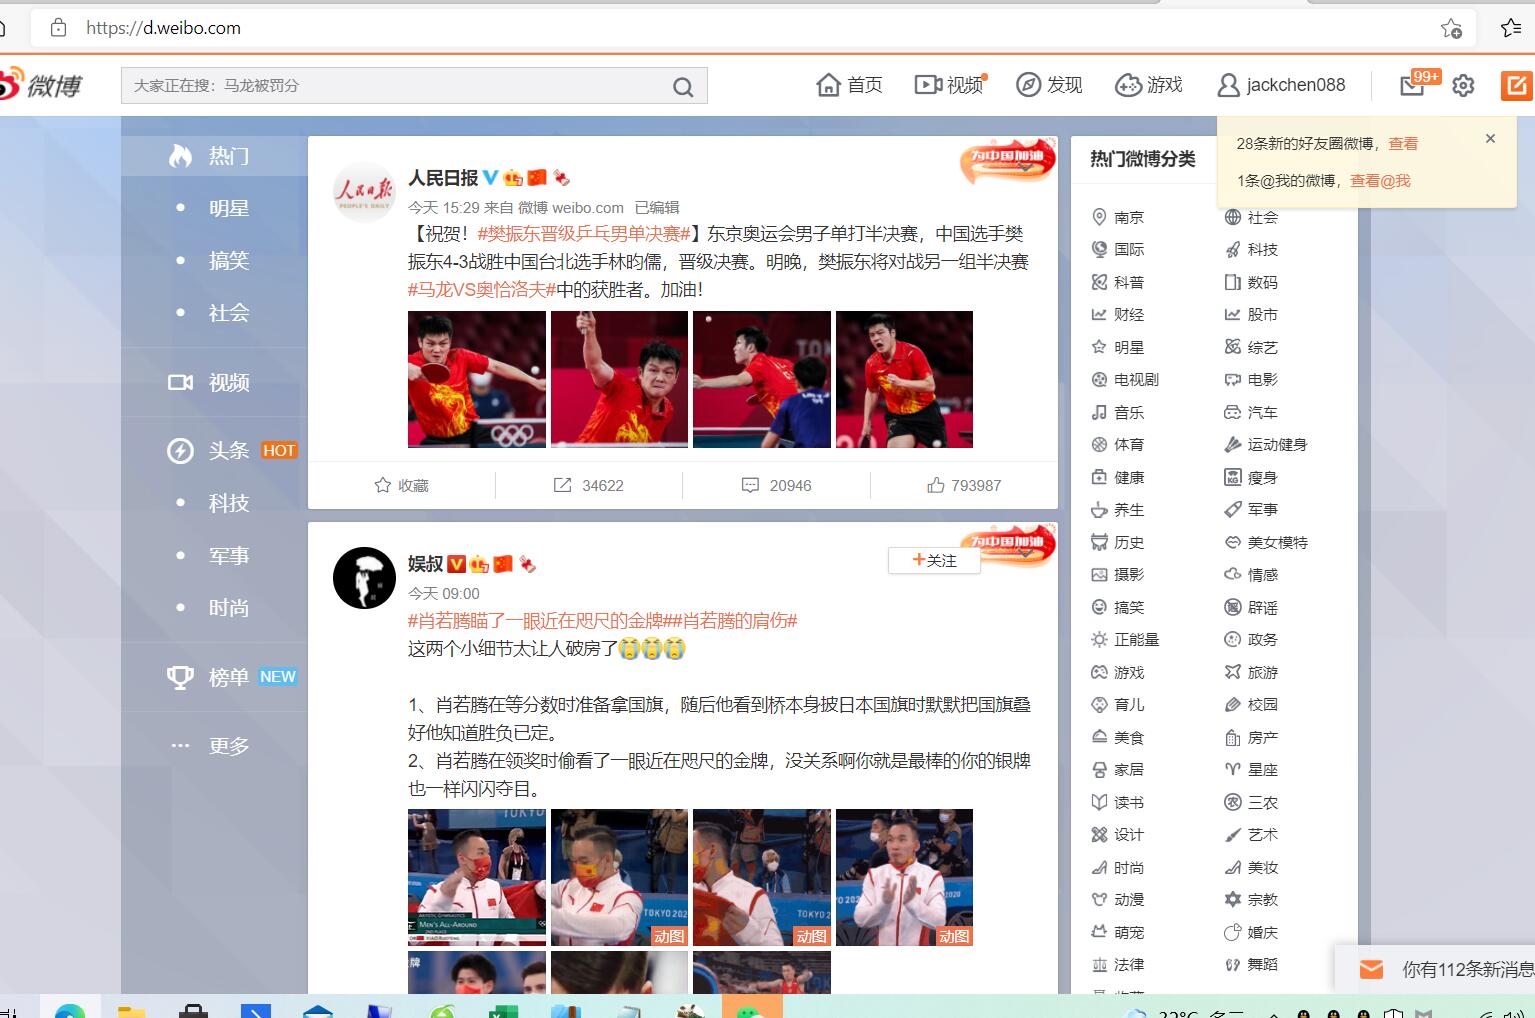Image resolution: width=1535 pixels, height=1018 pixels.
Task: Click the 人民日报 avatar
Action: 364,192
